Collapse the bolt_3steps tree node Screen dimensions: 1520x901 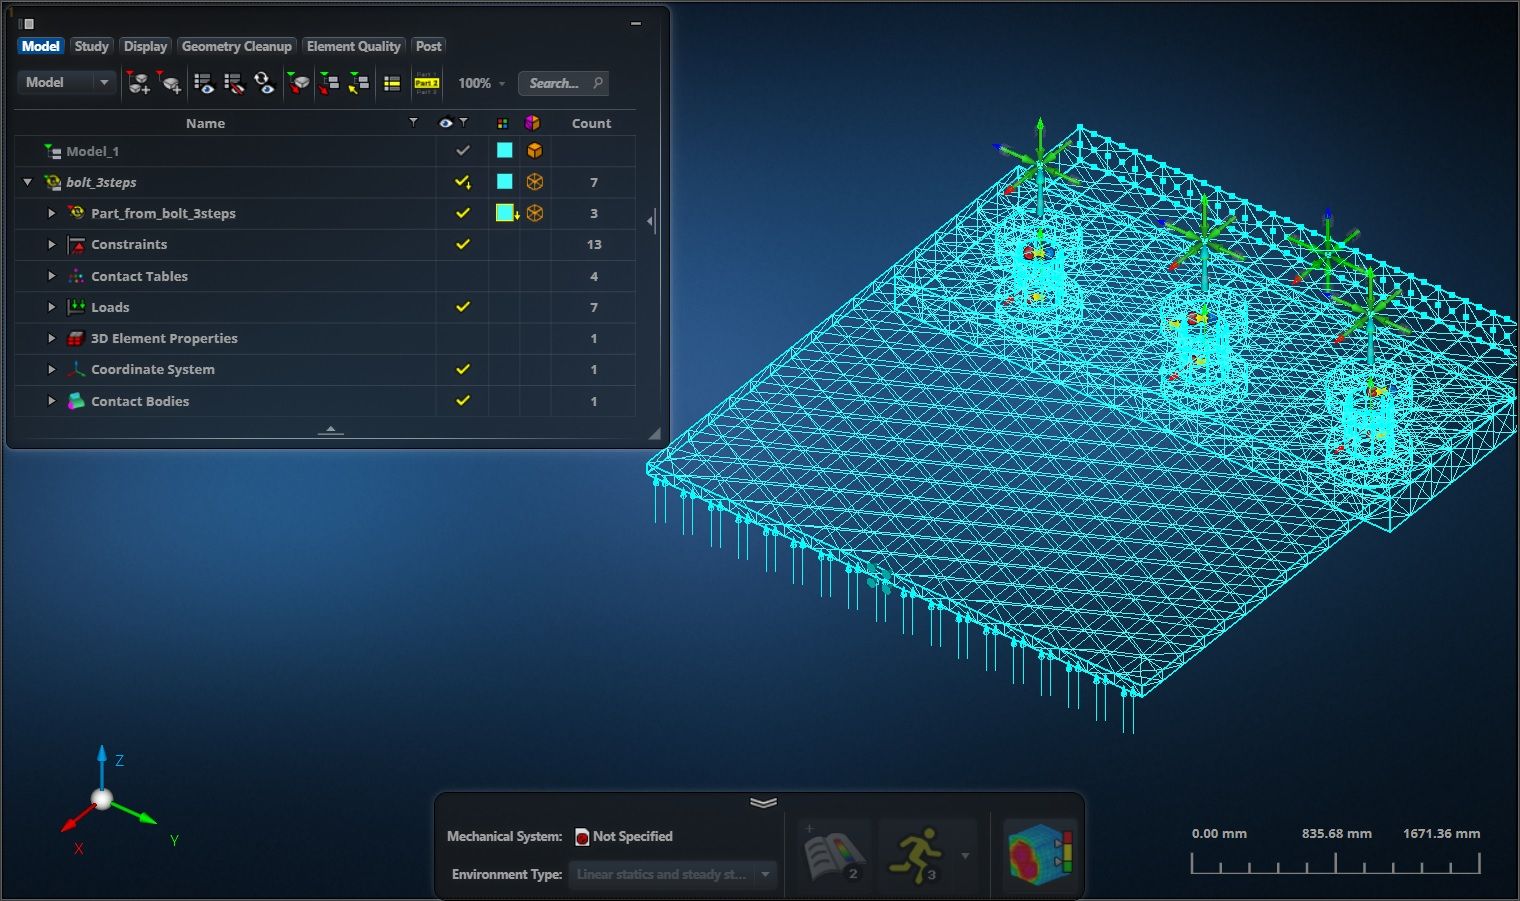point(28,182)
